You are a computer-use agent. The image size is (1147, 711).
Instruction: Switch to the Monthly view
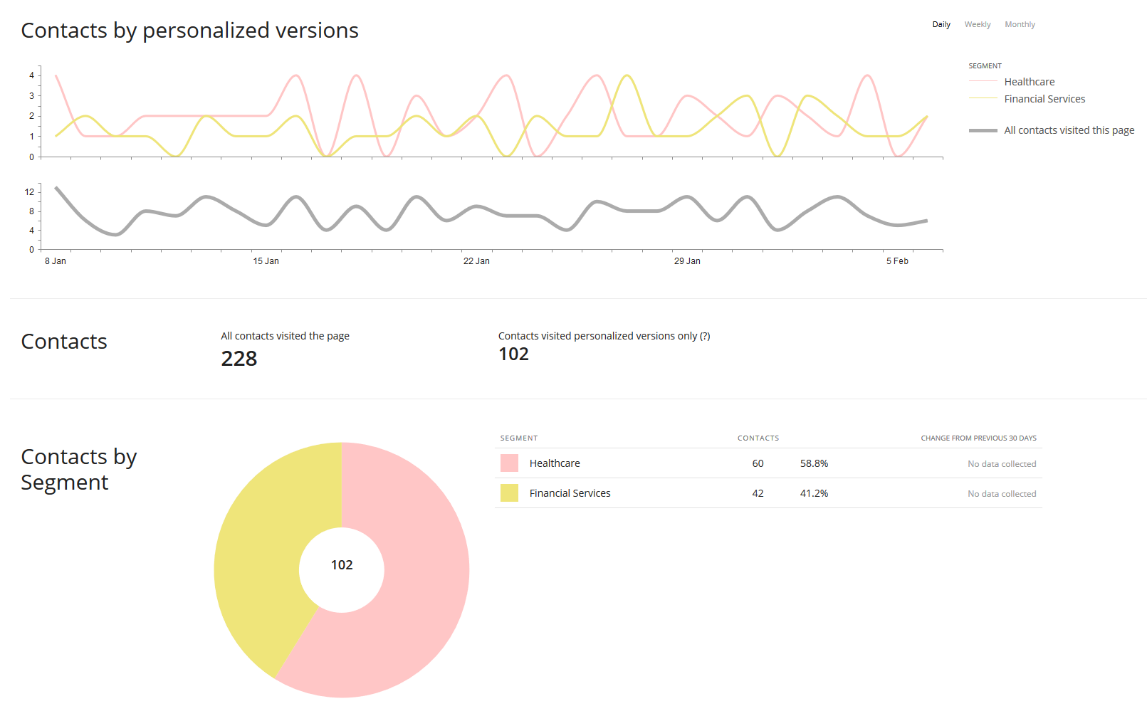(1019, 24)
